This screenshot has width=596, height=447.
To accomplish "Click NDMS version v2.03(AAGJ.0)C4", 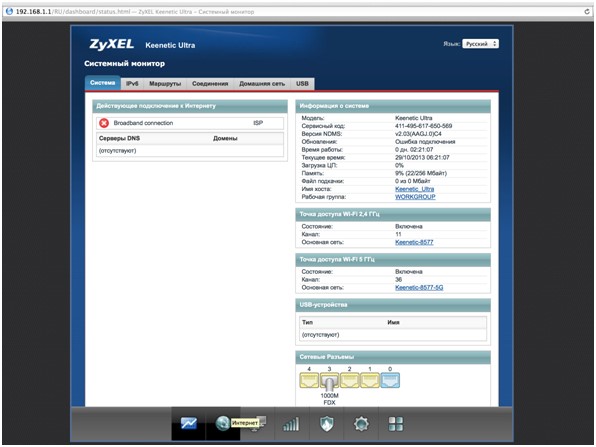I will click(x=418, y=134).
